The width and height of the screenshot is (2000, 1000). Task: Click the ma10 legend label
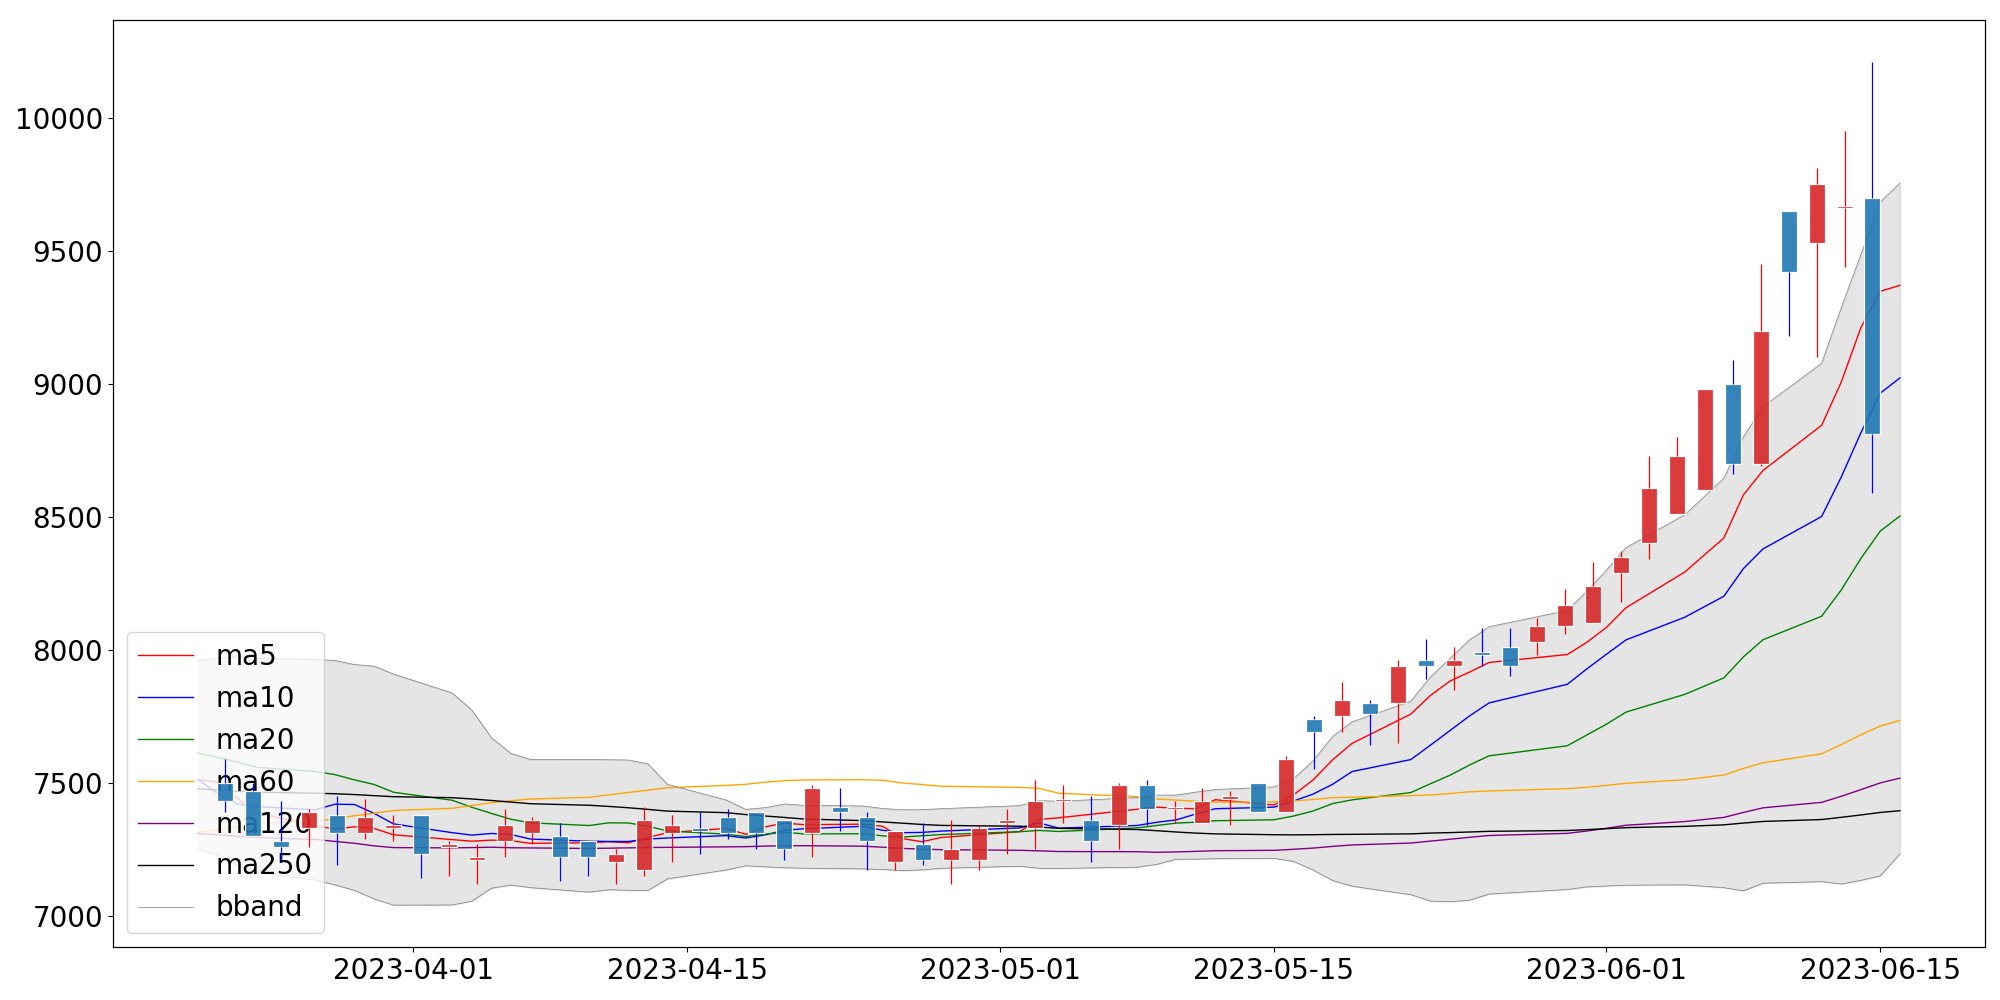coord(255,698)
